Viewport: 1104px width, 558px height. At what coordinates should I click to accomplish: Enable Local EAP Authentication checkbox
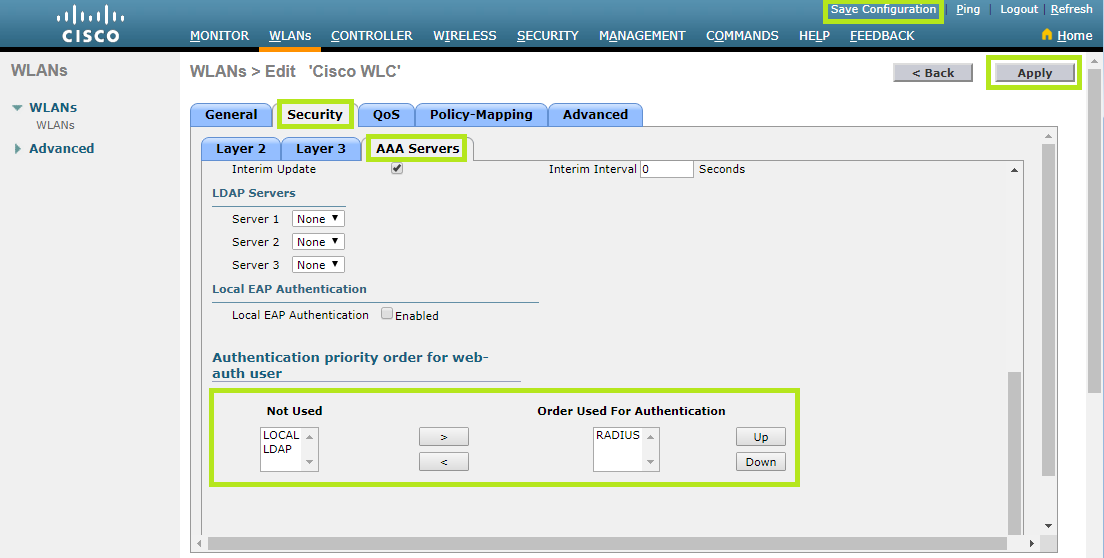tap(387, 314)
